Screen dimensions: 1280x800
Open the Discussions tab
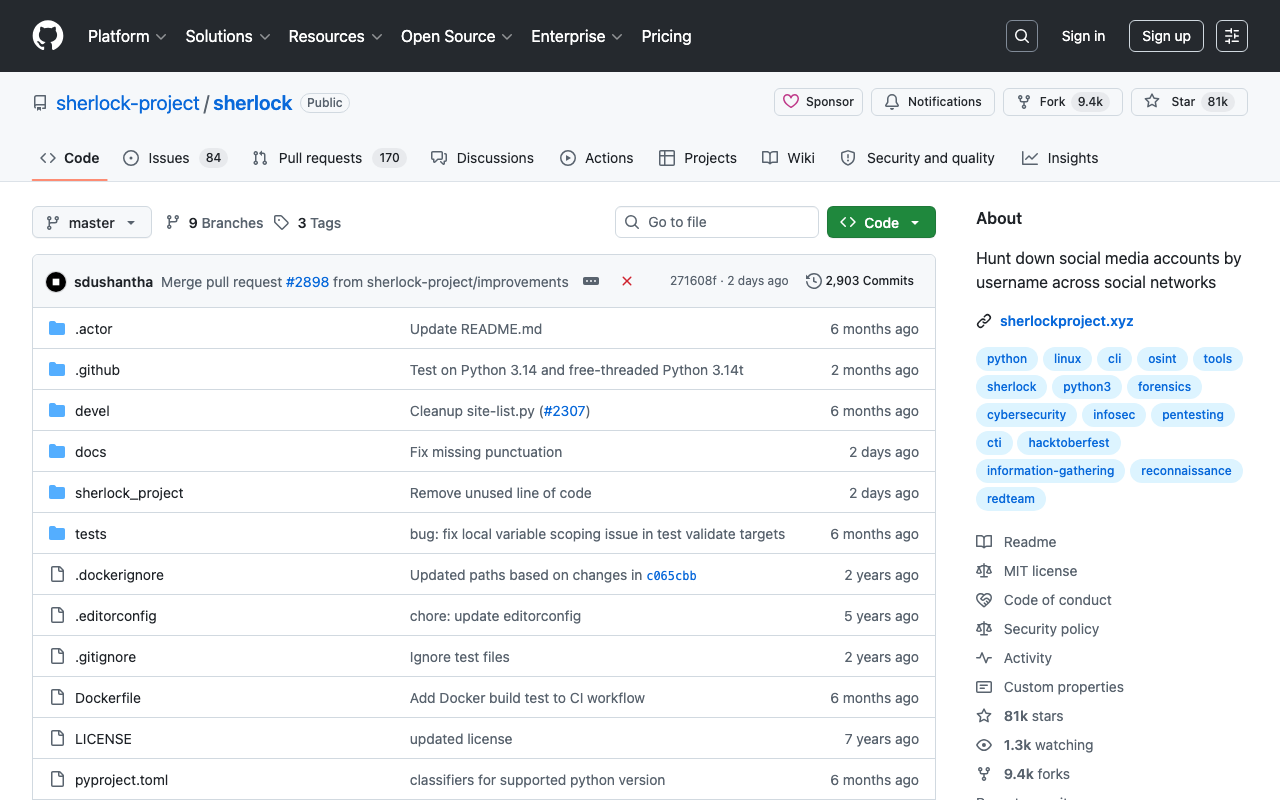click(482, 158)
